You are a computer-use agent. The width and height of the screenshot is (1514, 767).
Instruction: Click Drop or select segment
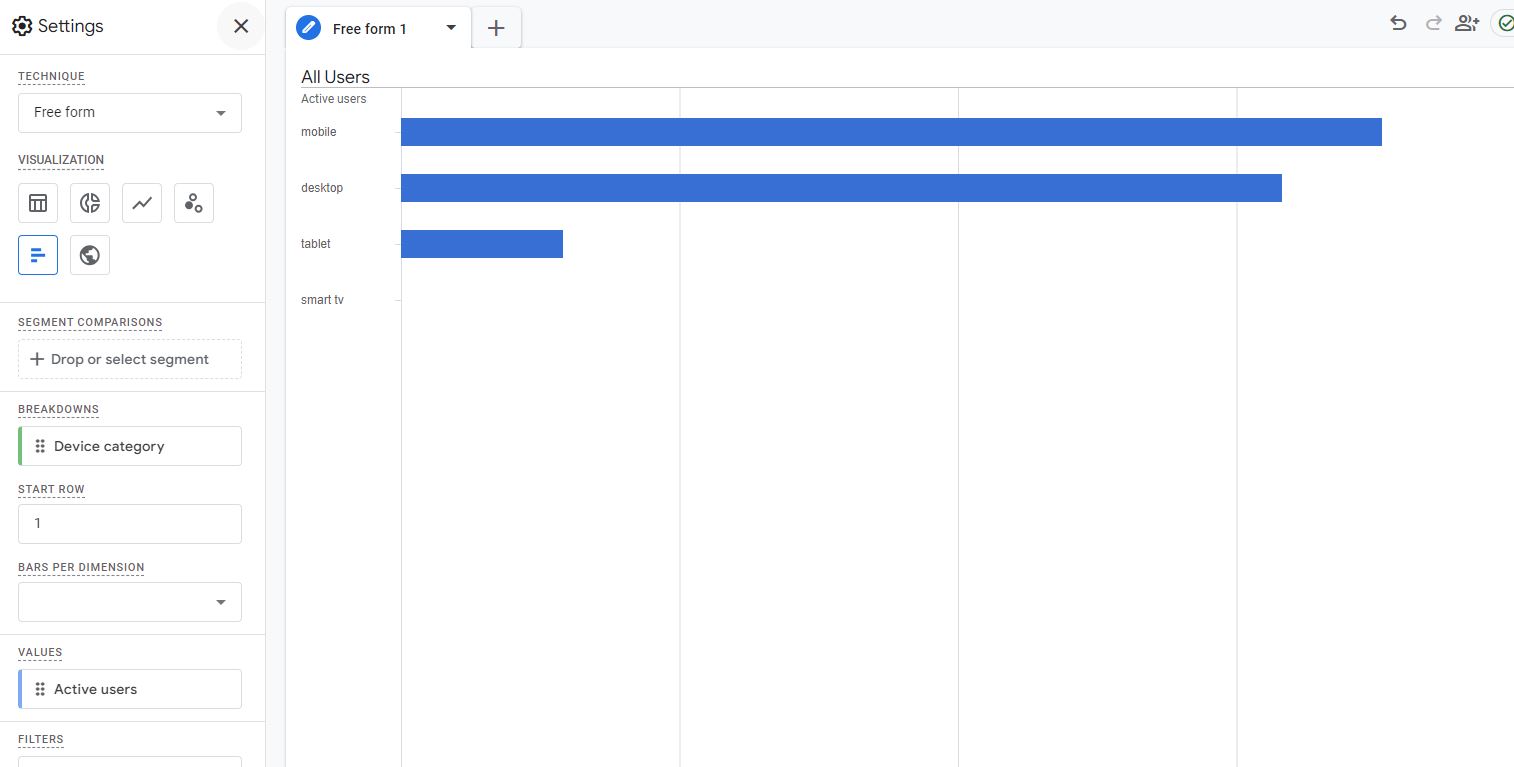tap(129, 358)
